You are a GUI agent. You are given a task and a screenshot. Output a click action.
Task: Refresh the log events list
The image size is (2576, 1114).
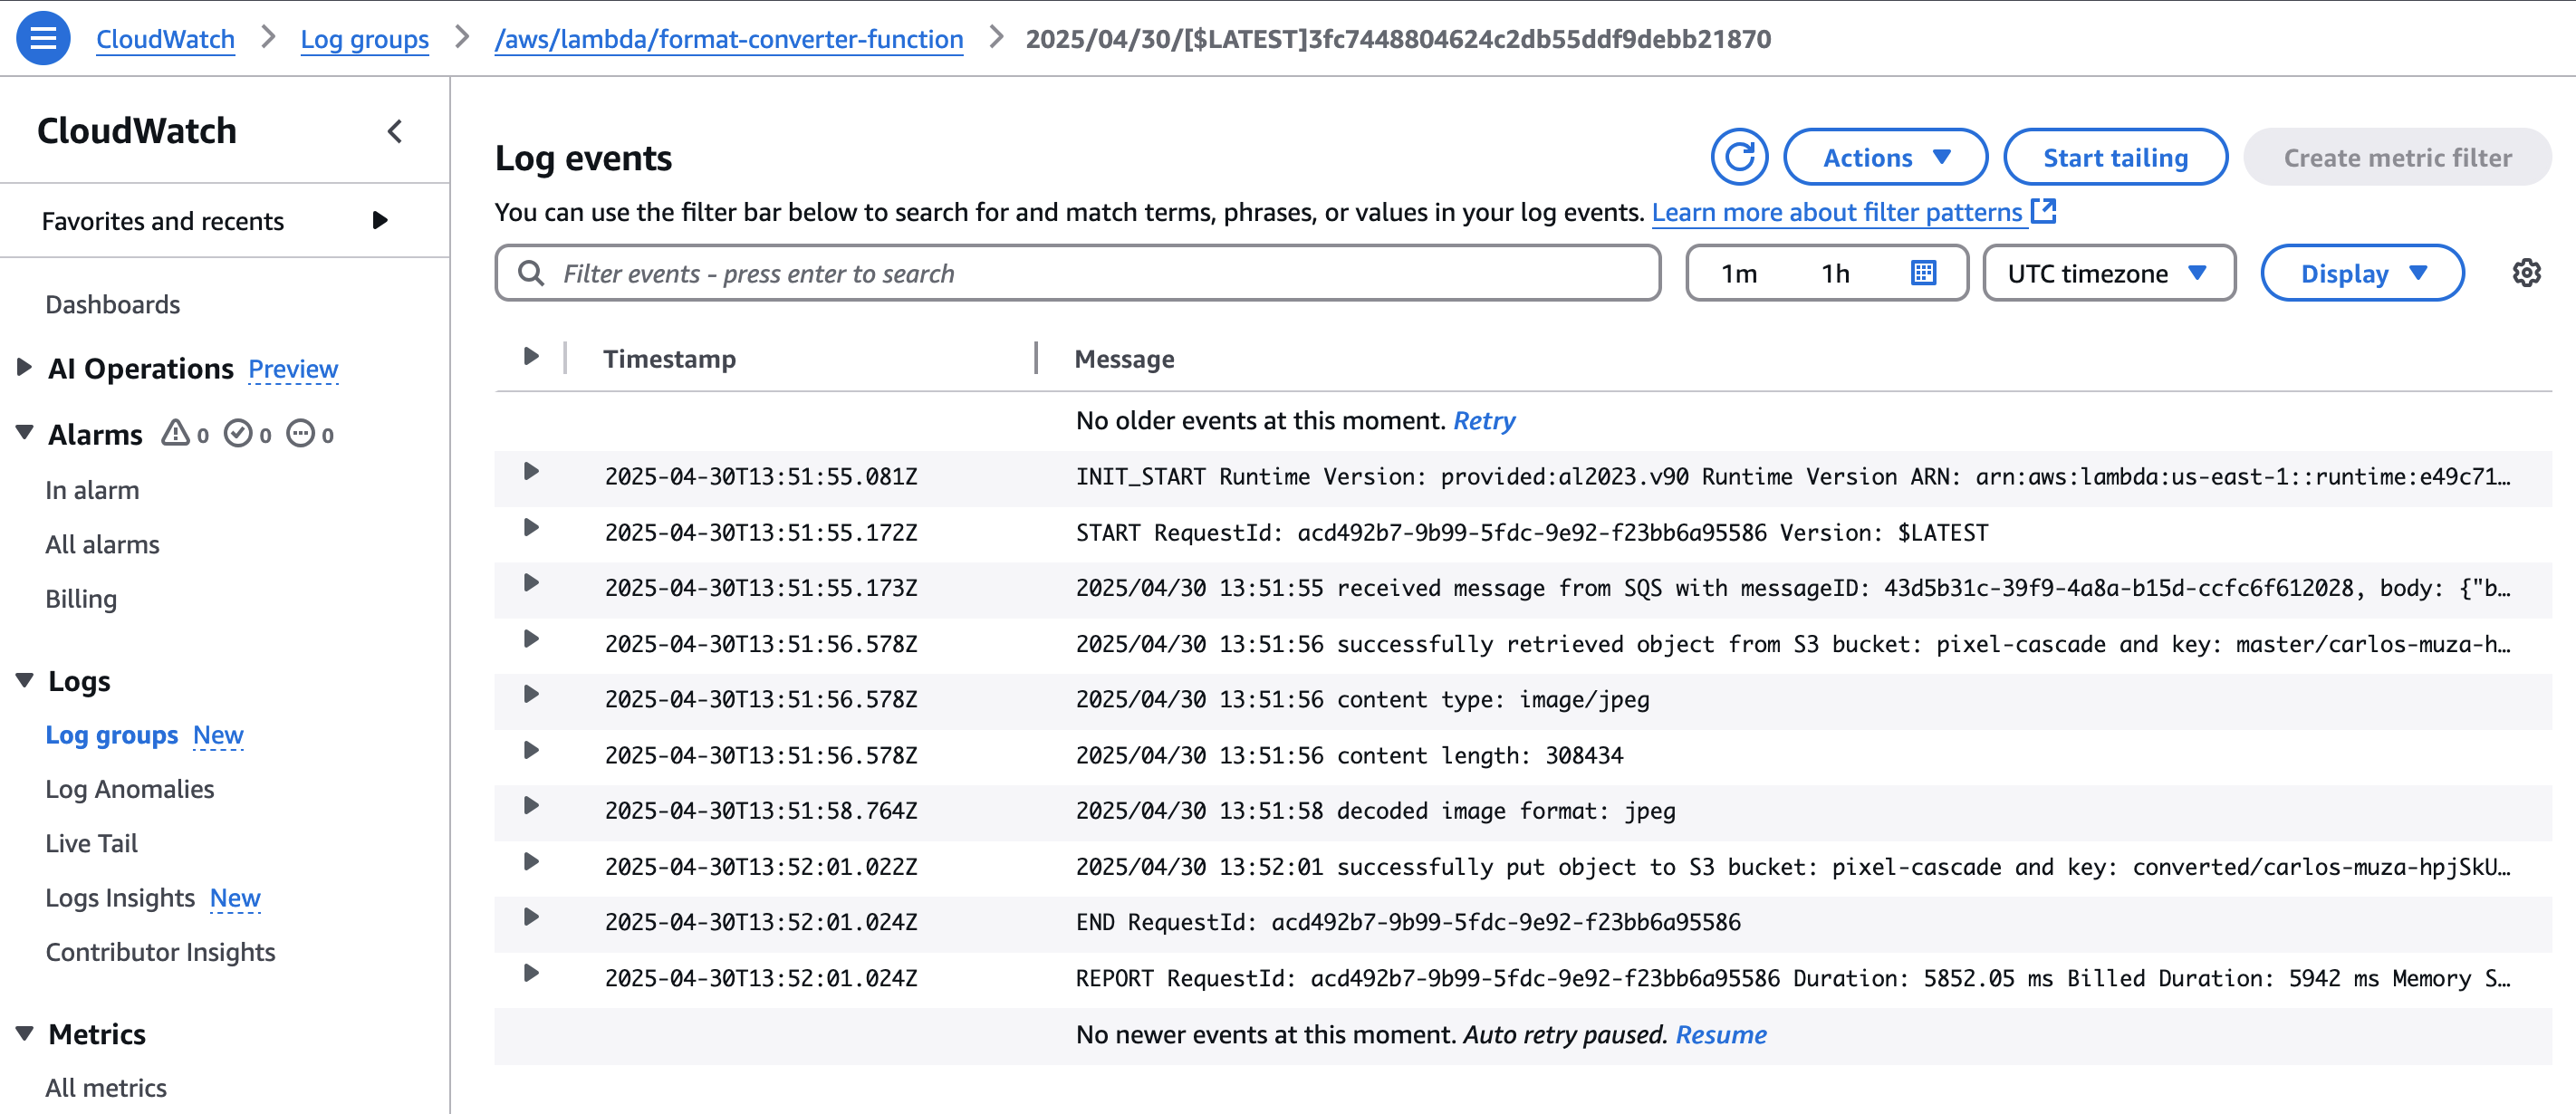[1739, 157]
